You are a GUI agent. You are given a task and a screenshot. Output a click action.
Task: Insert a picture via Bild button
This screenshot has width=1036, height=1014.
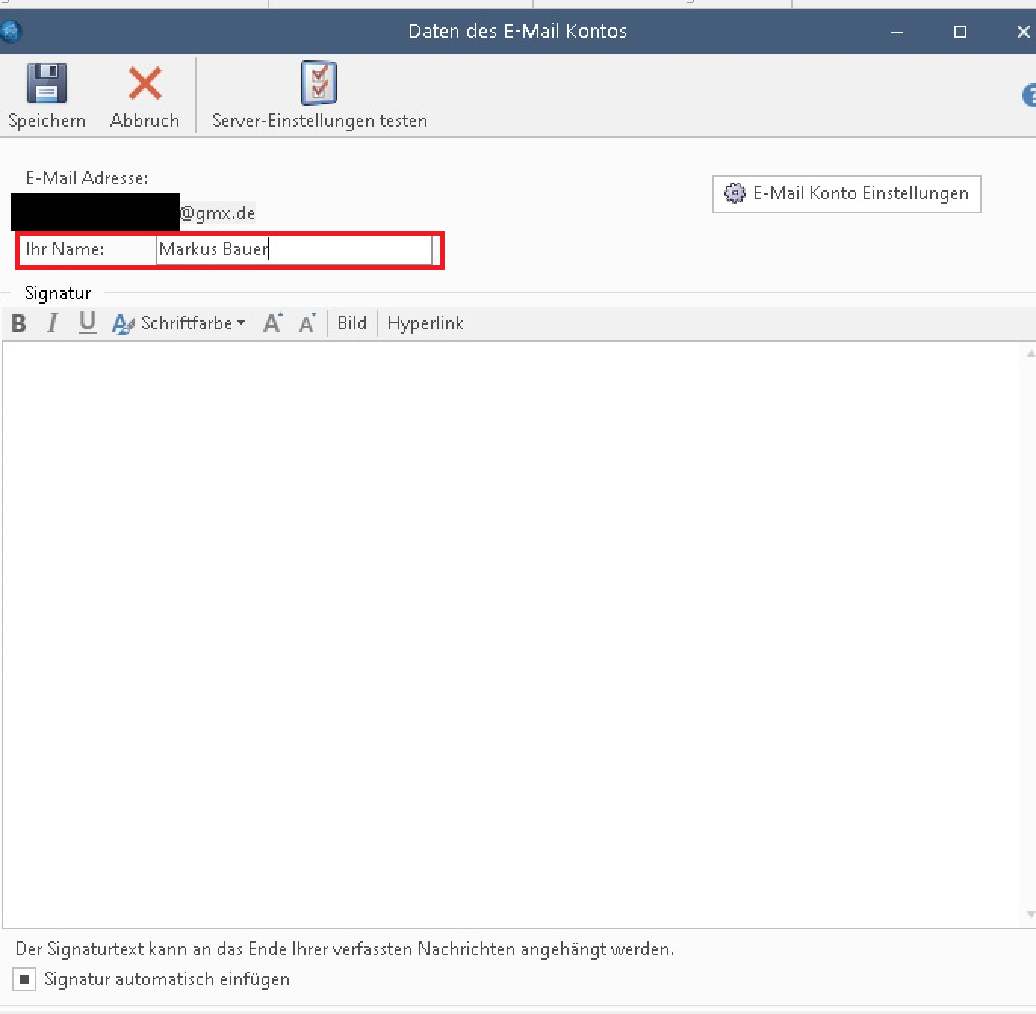tap(352, 323)
